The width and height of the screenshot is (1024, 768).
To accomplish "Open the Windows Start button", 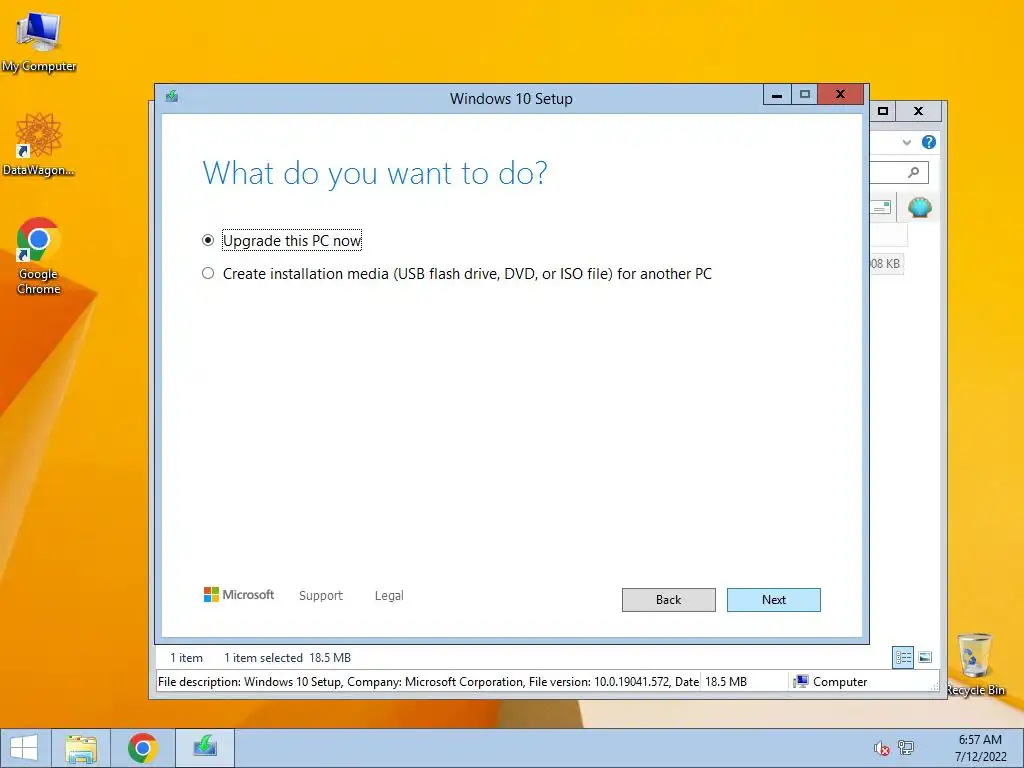I will [24, 748].
